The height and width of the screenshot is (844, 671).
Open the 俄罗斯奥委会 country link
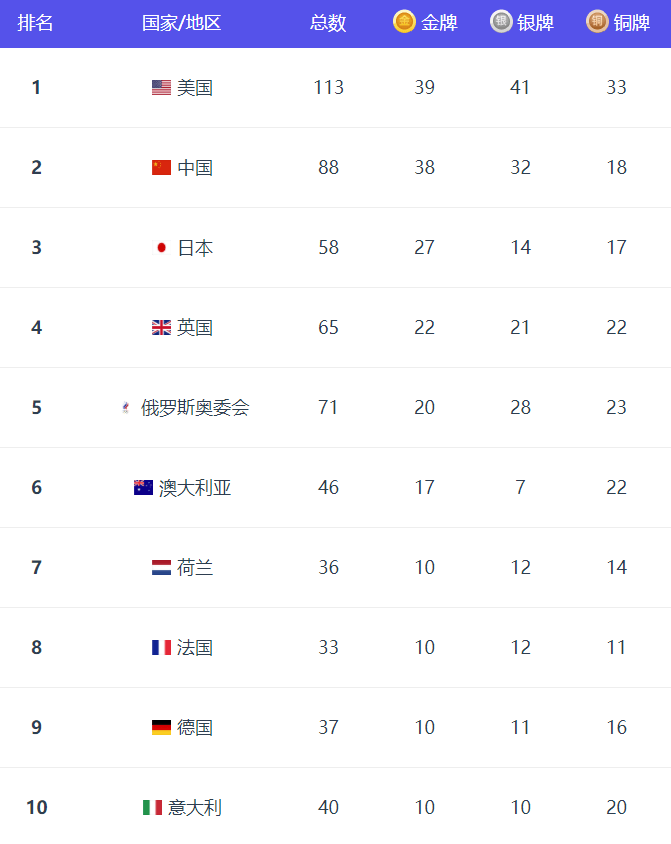coord(195,407)
